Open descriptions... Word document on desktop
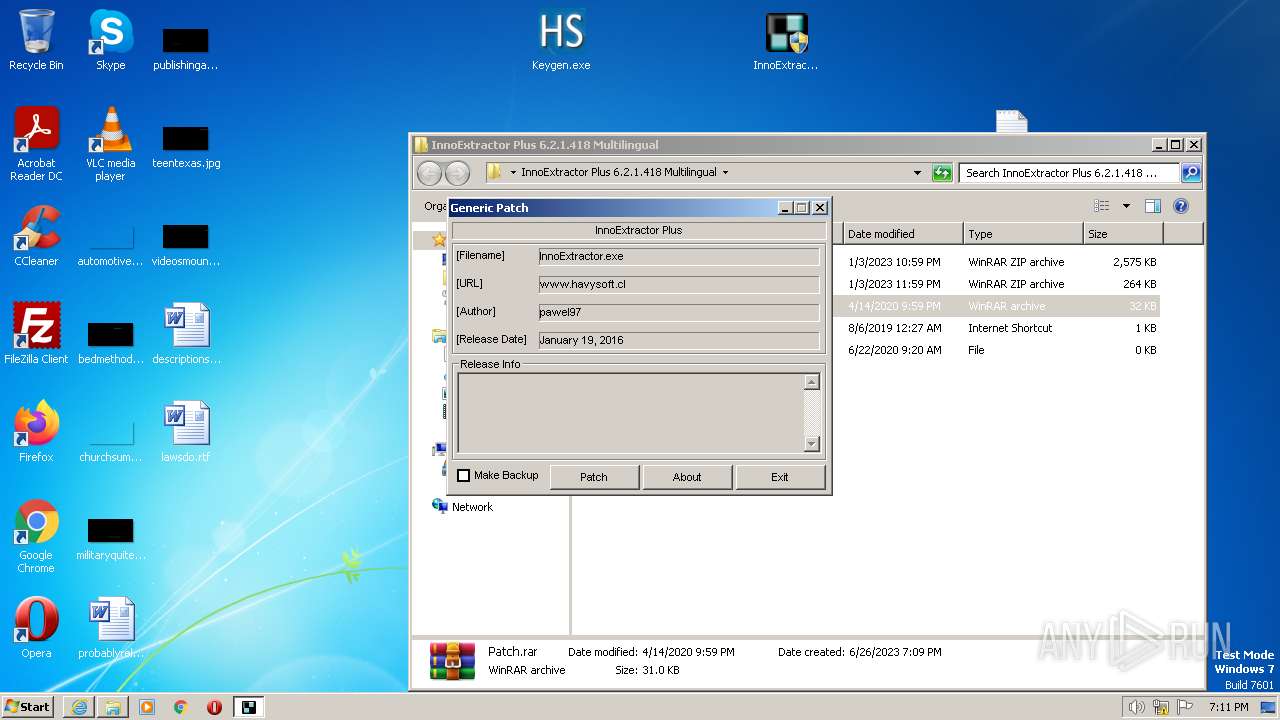The width and height of the screenshot is (1280, 720). click(x=186, y=334)
